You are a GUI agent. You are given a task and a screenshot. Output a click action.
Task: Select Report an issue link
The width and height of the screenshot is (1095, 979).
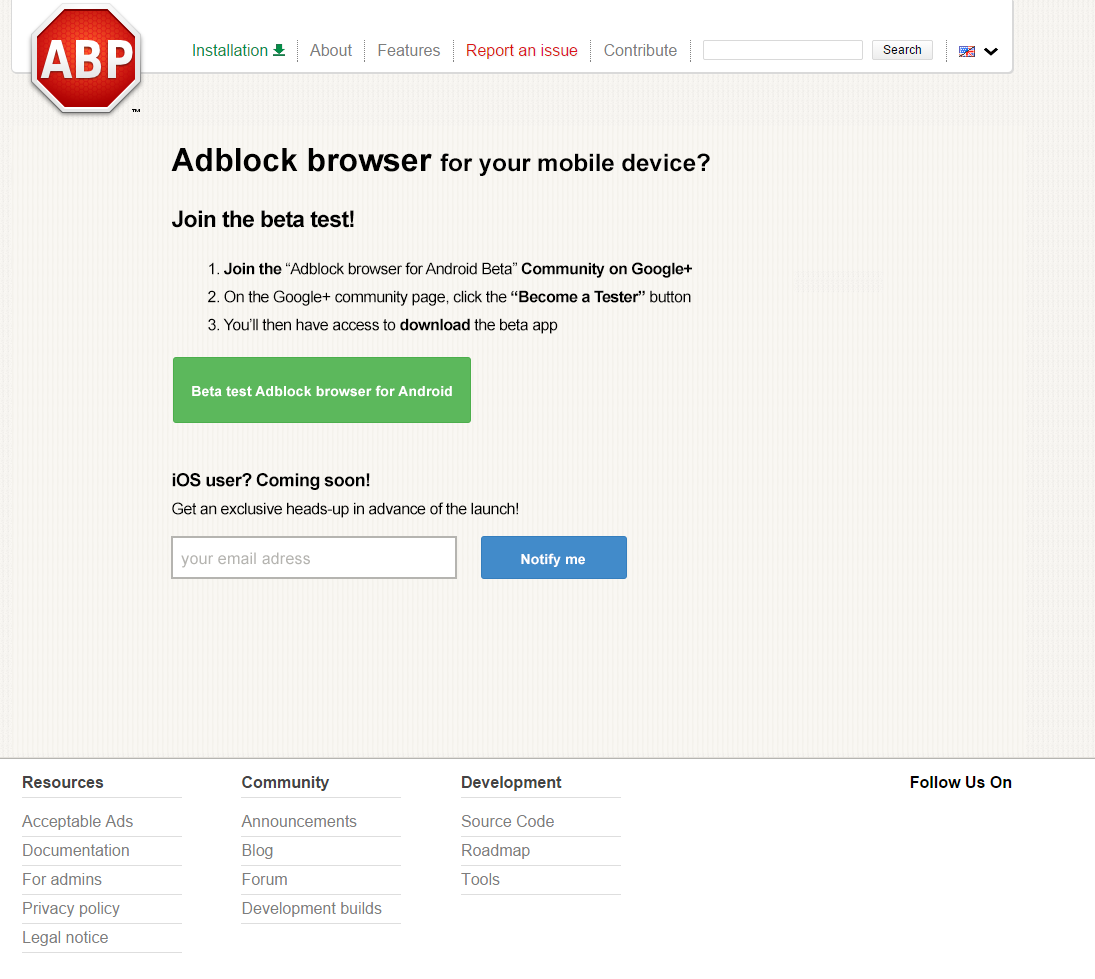click(521, 50)
